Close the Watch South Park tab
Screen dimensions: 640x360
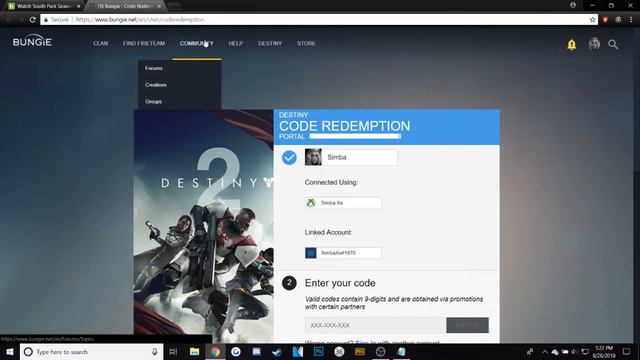(x=78, y=6)
